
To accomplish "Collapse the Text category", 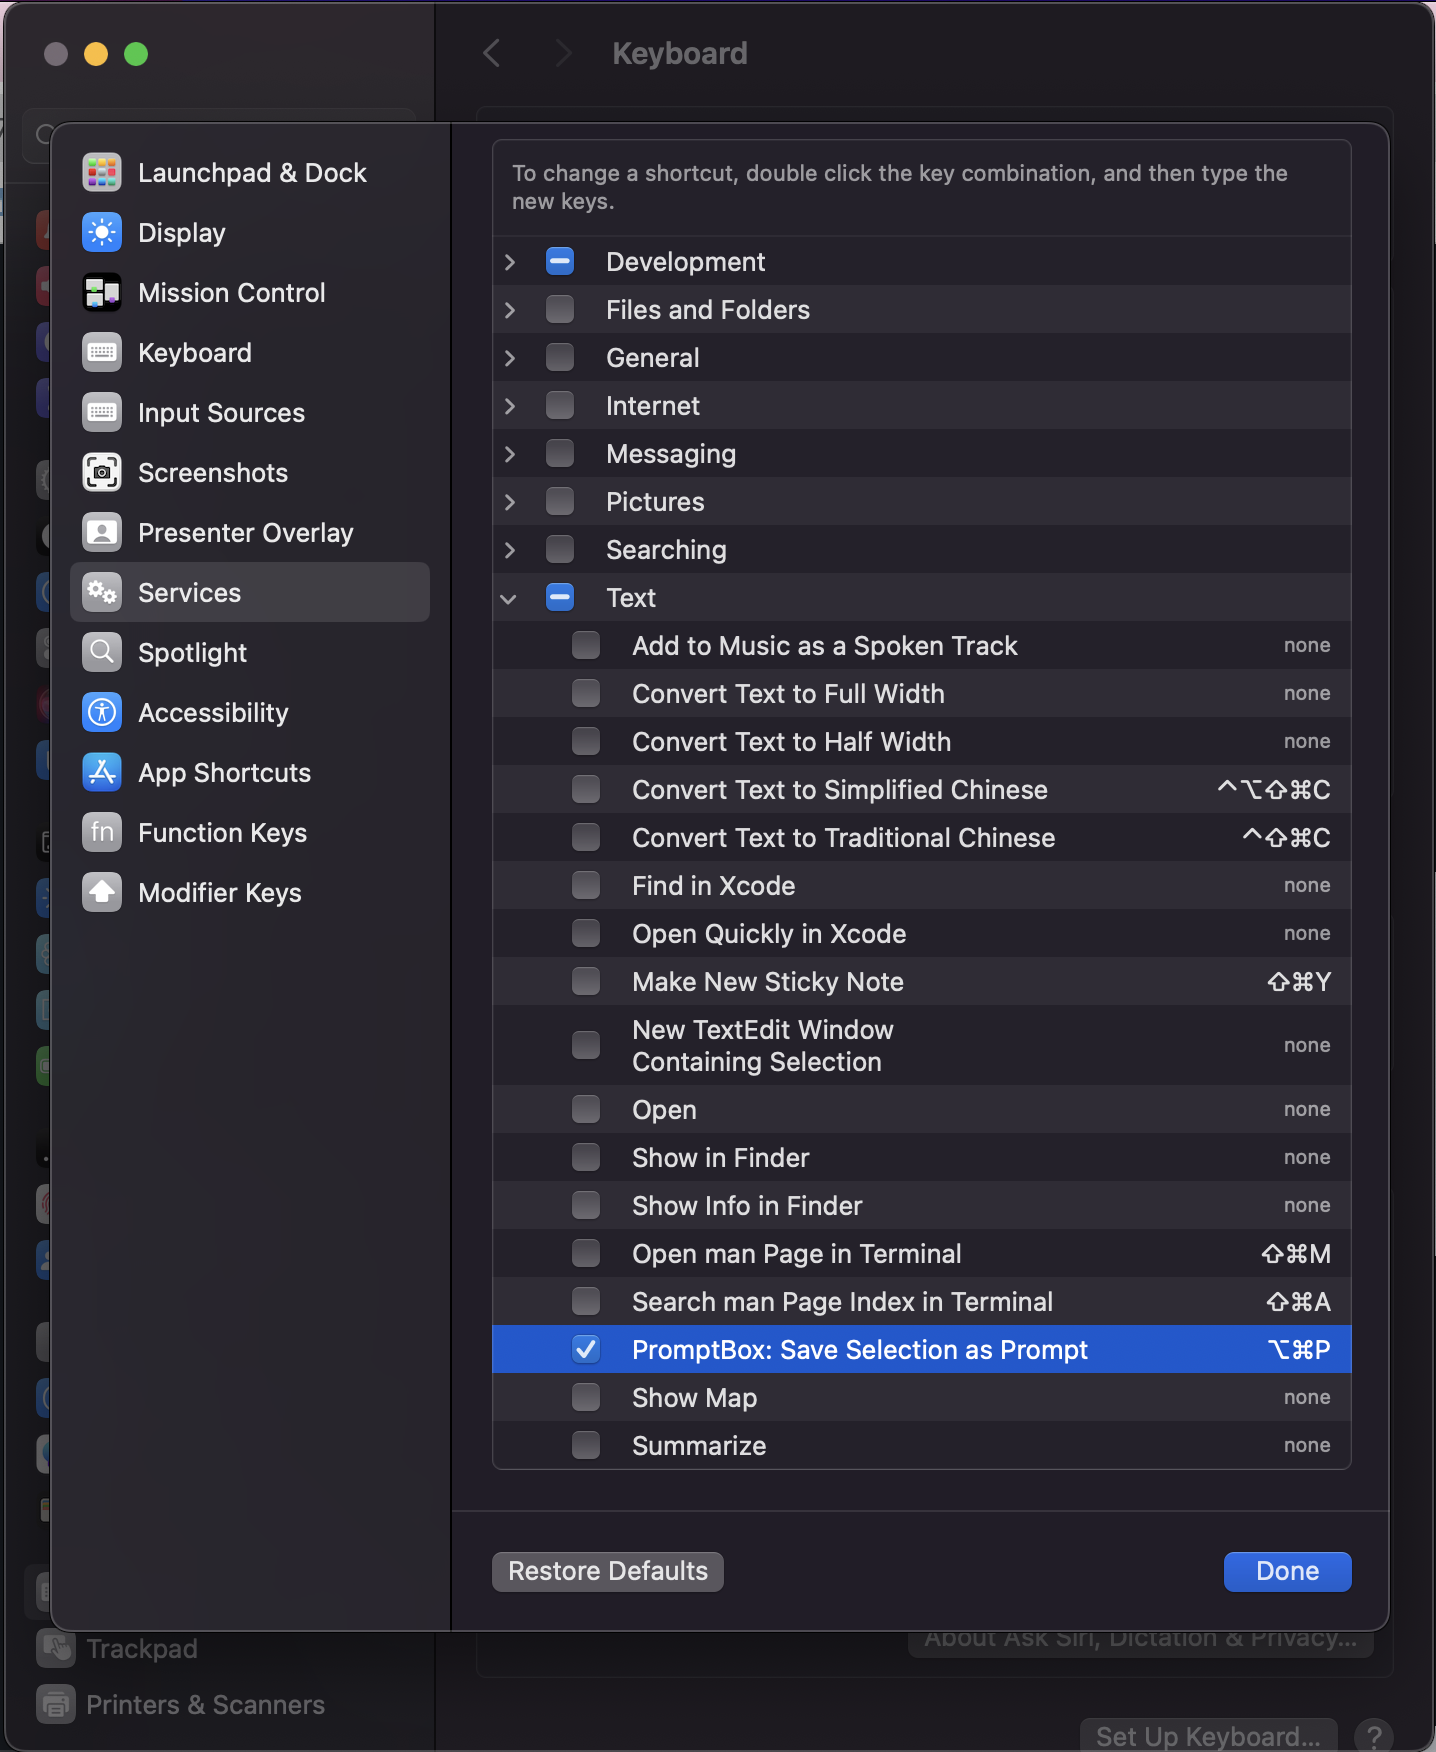I will pos(509,598).
